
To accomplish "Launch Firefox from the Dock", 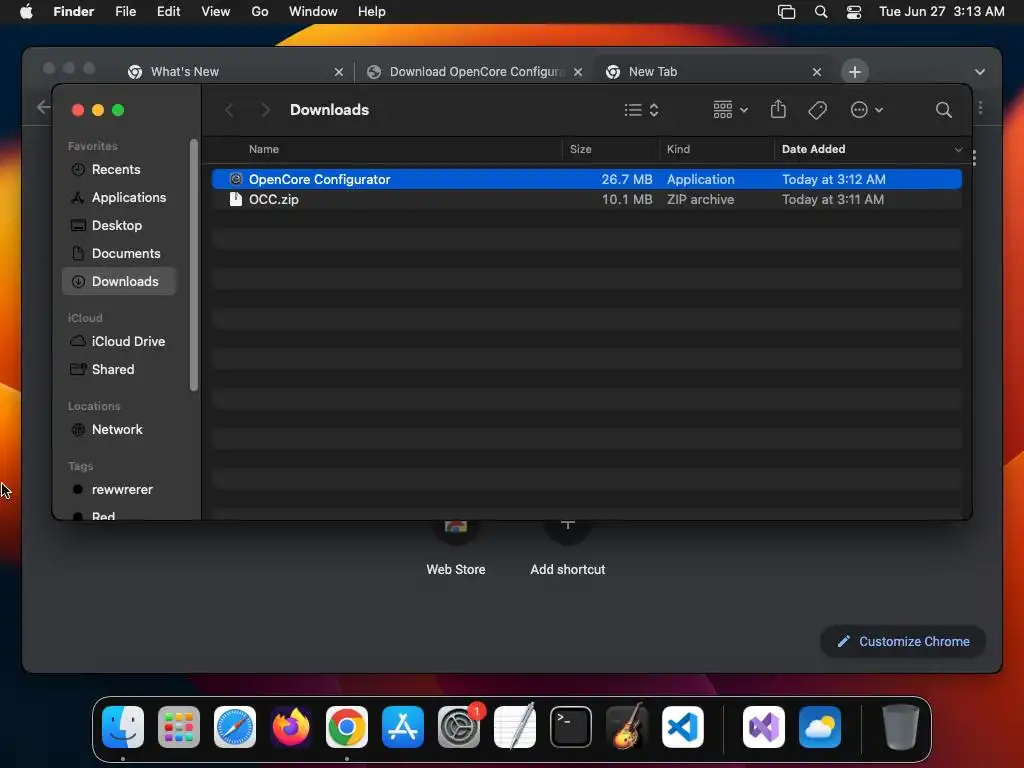I will click(x=291, y=727).
